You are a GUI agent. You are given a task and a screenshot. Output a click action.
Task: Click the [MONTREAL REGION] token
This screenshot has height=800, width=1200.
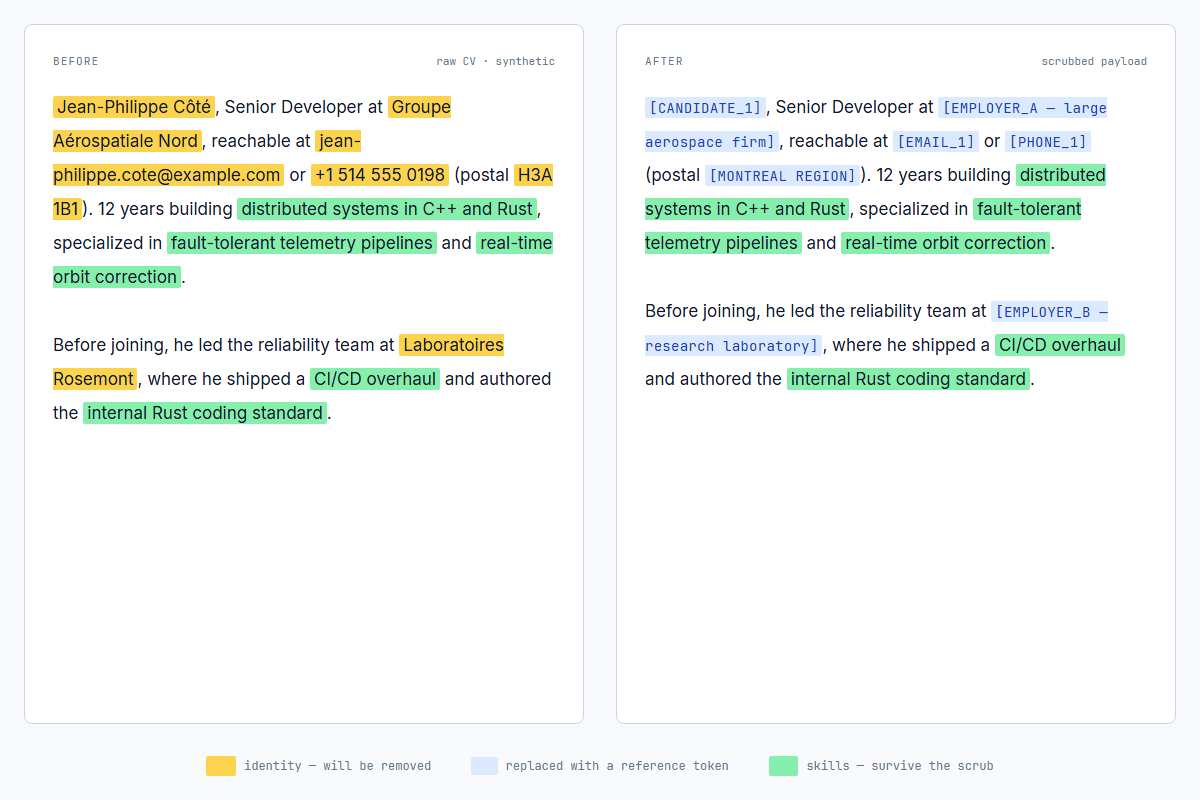[x=782, y=175]
